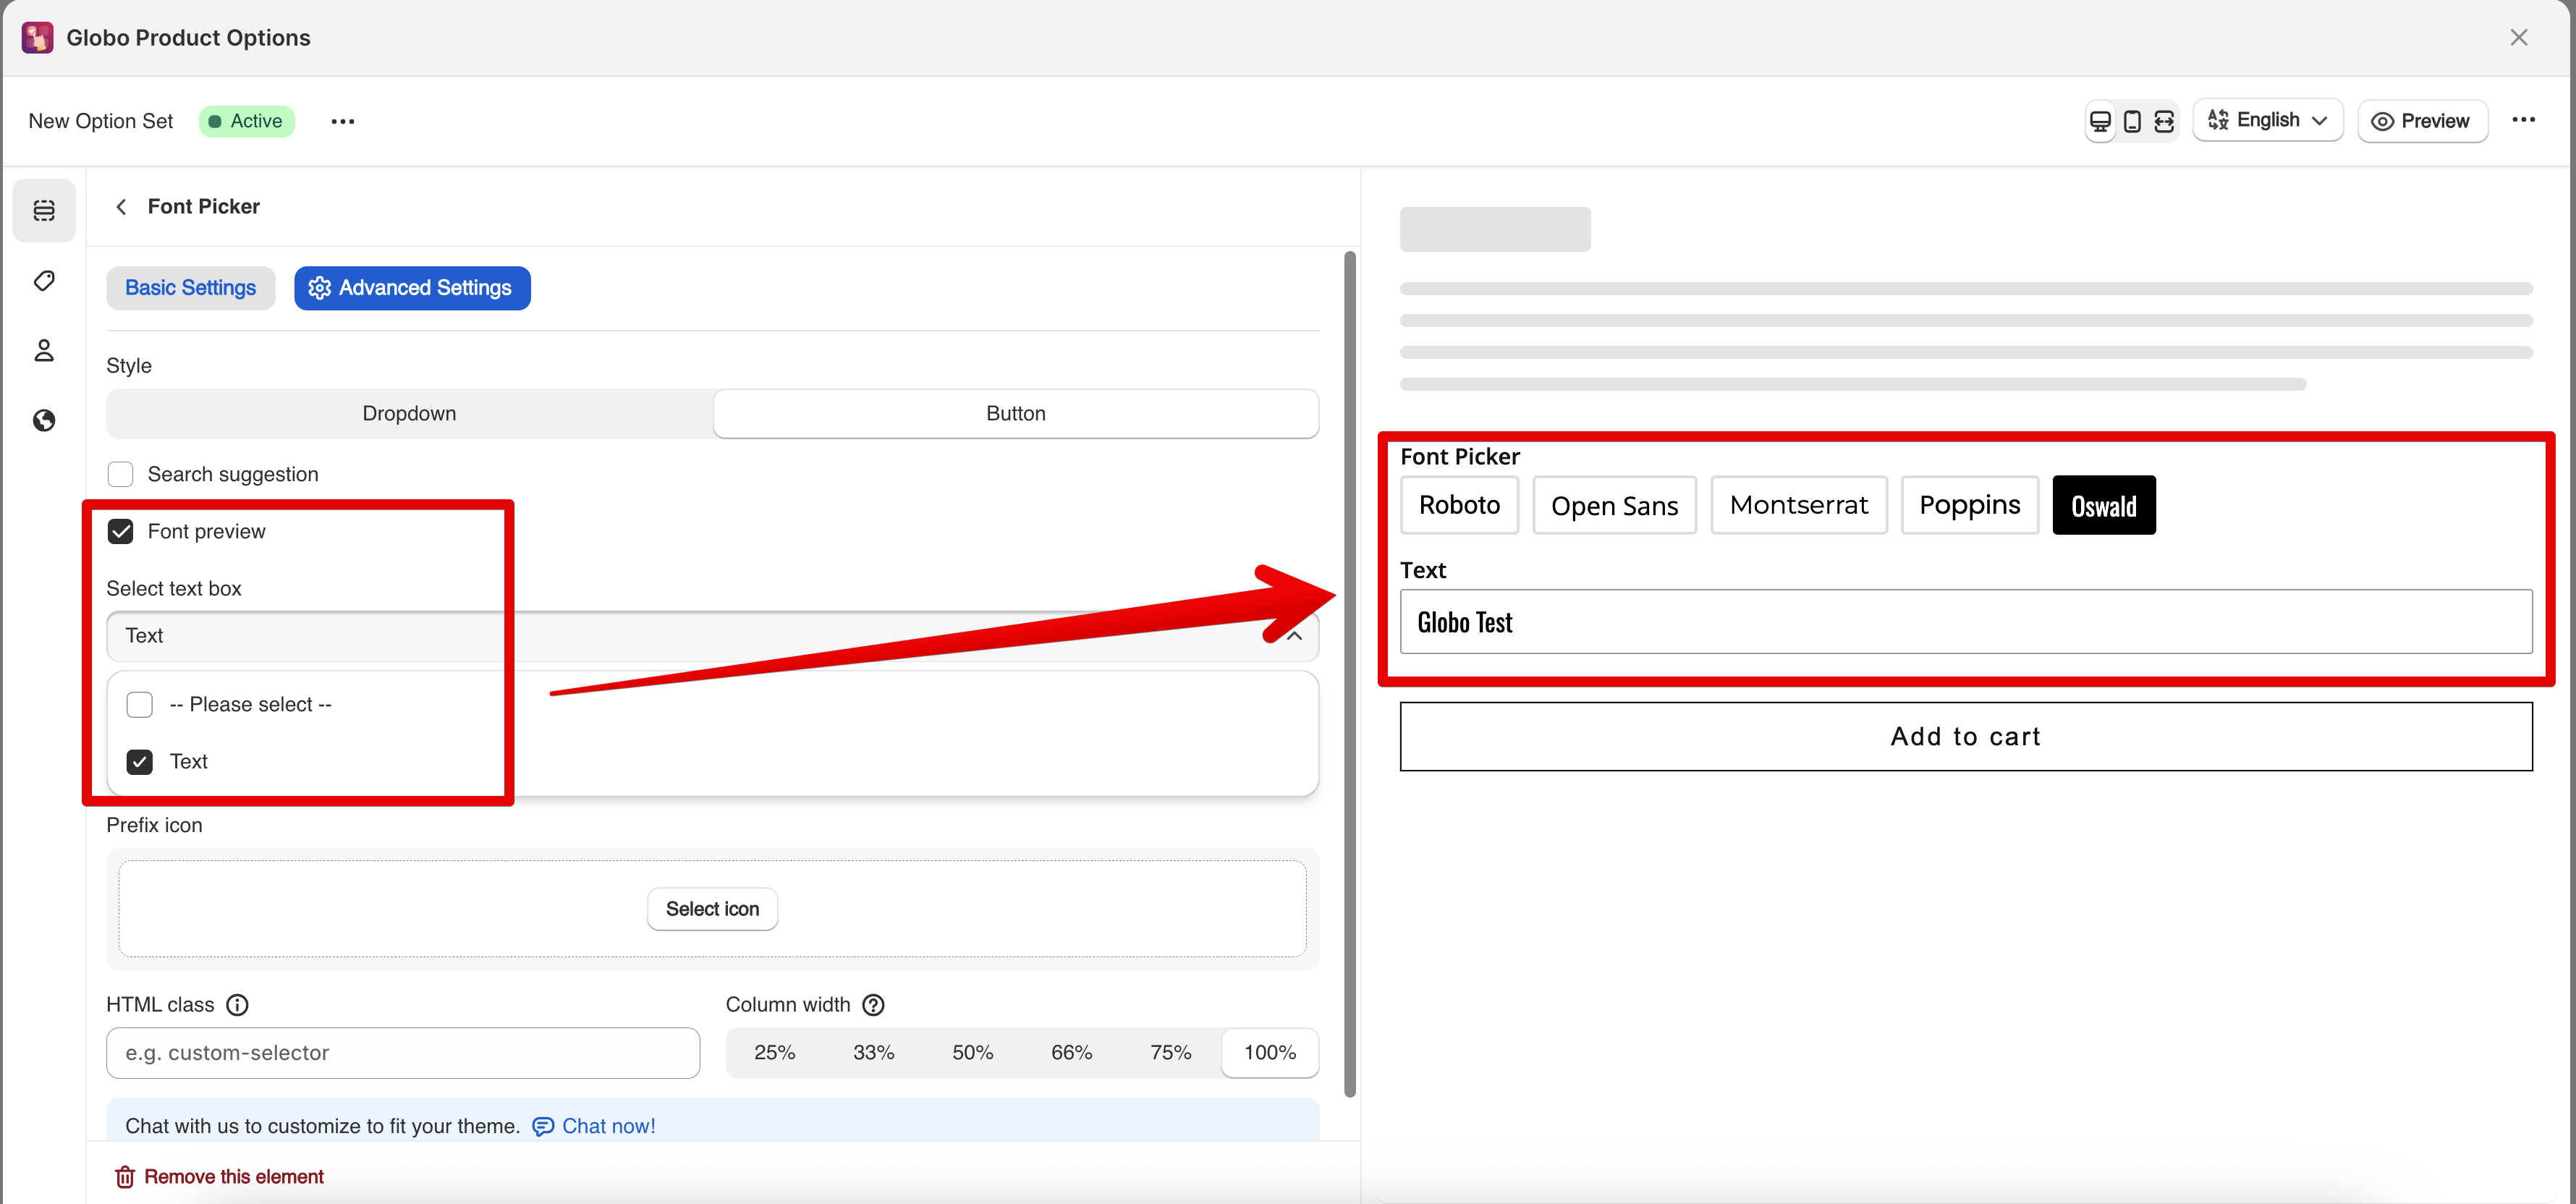Enable the Search suggestion checkbox
Screen dimensions: 2576x1204
[121, 475]
